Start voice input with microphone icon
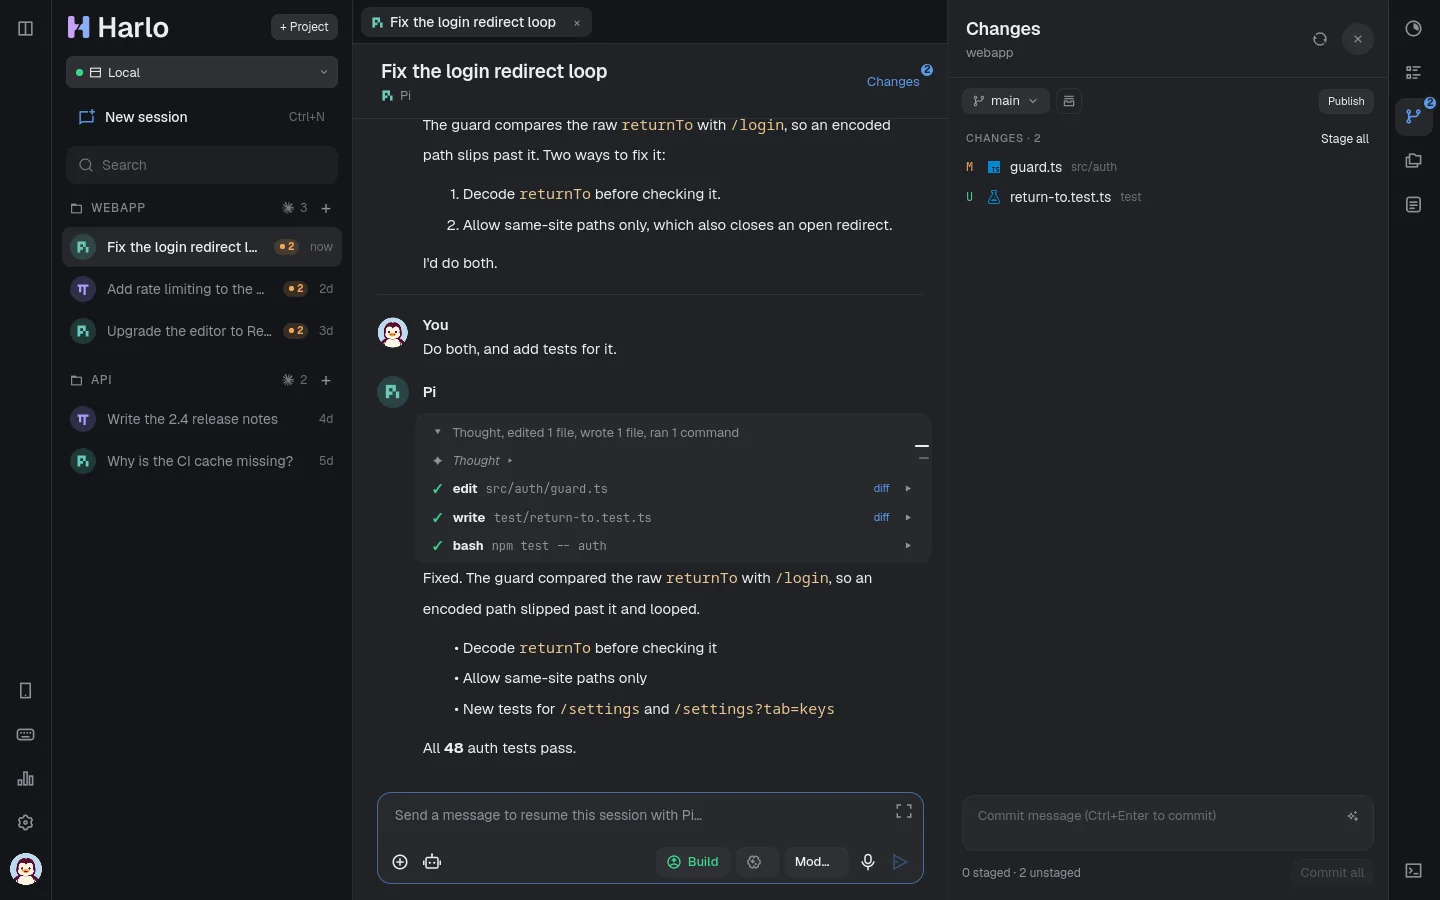The height and width of the screenshot is (900, 1440). 868,862
